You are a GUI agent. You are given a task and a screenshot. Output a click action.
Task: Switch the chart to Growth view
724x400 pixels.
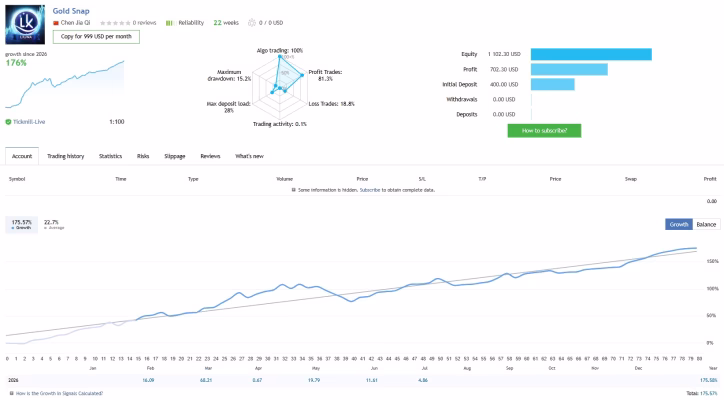click(679, 224)
